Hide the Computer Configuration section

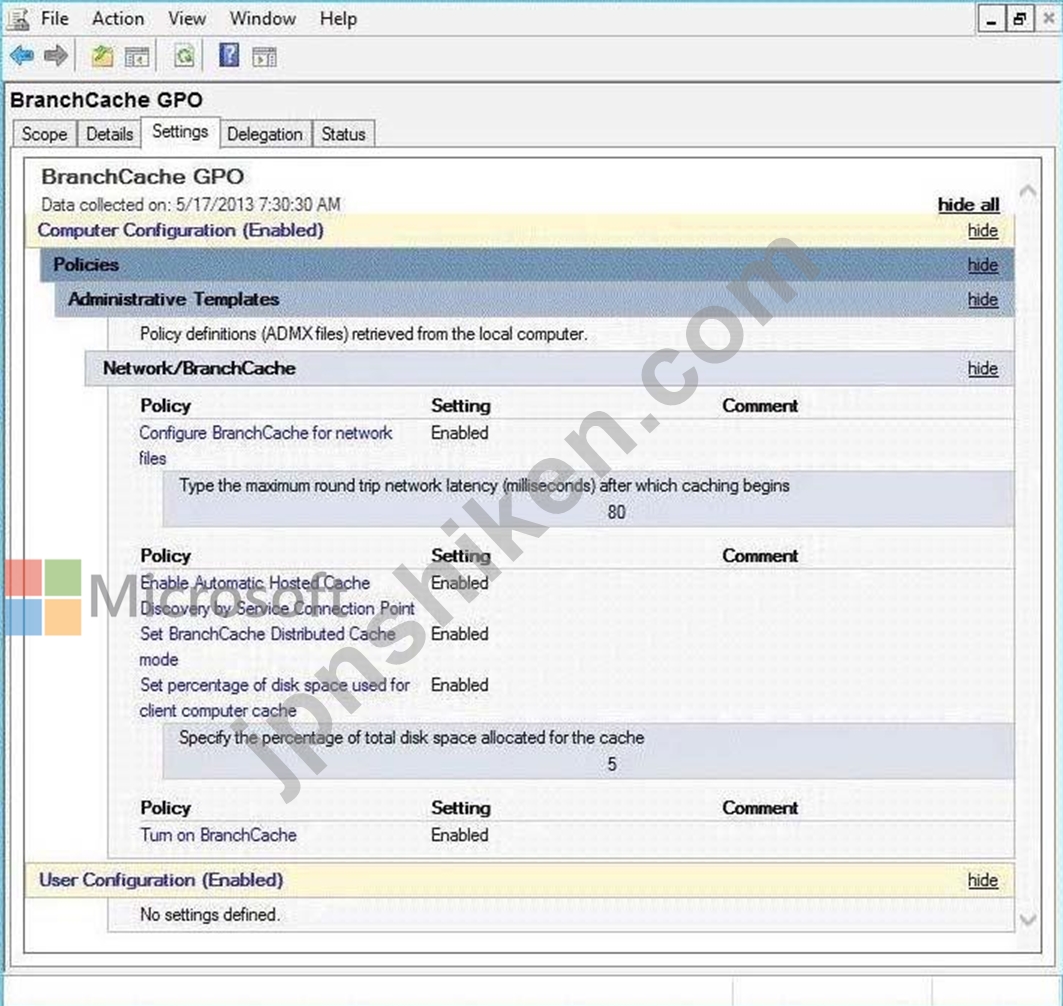point(983,231)
